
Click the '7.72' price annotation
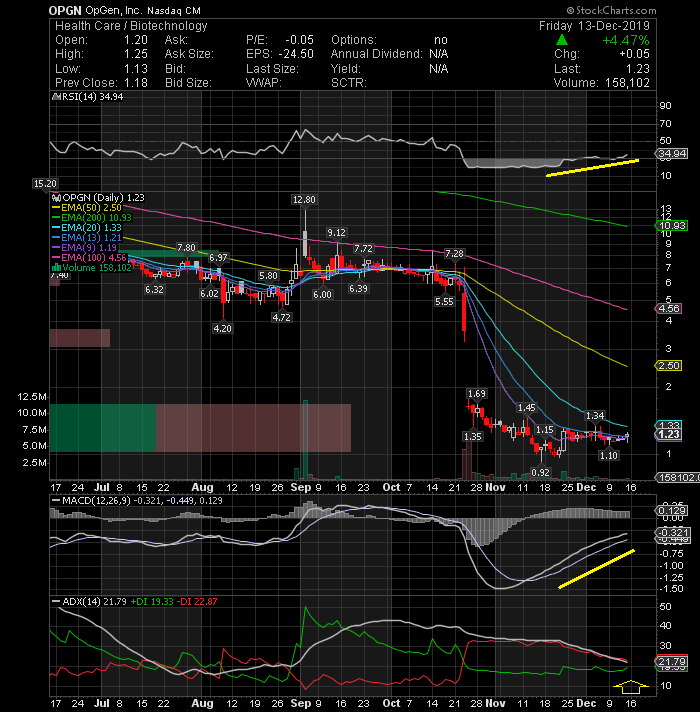(363, 249)
